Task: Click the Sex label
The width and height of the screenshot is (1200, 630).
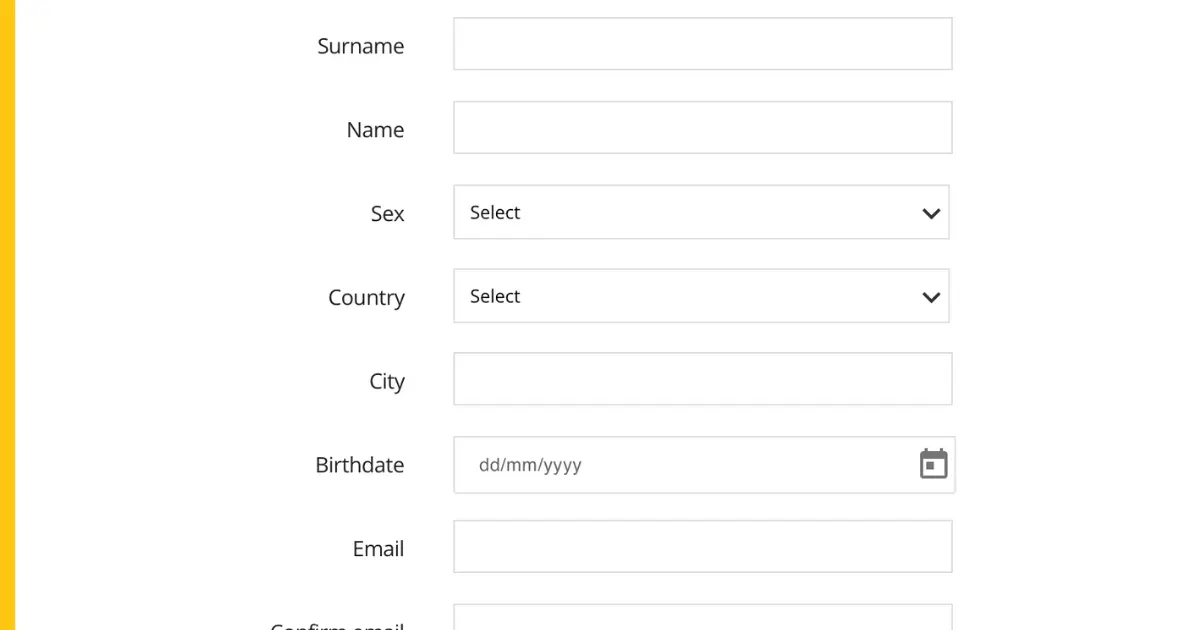Action: click(x=387, y=214)
